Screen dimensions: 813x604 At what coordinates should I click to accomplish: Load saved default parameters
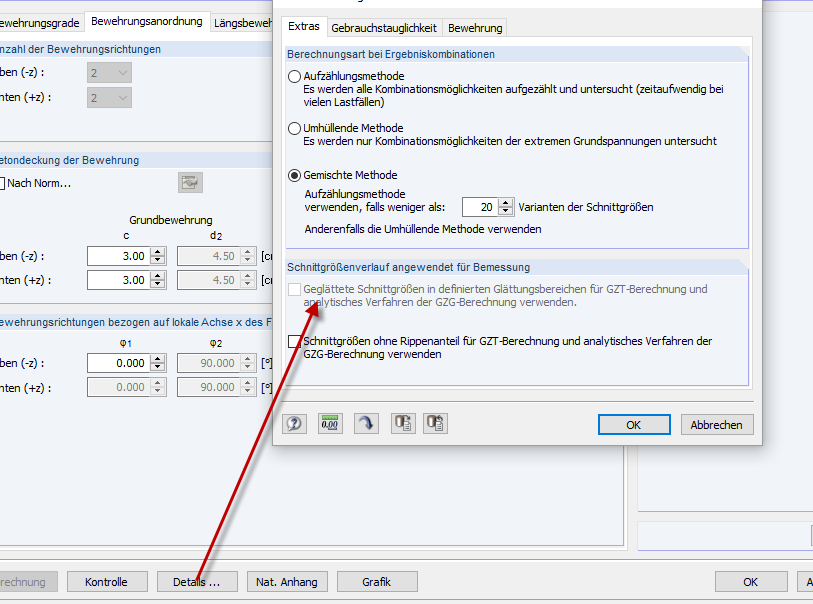pos(435,422)
